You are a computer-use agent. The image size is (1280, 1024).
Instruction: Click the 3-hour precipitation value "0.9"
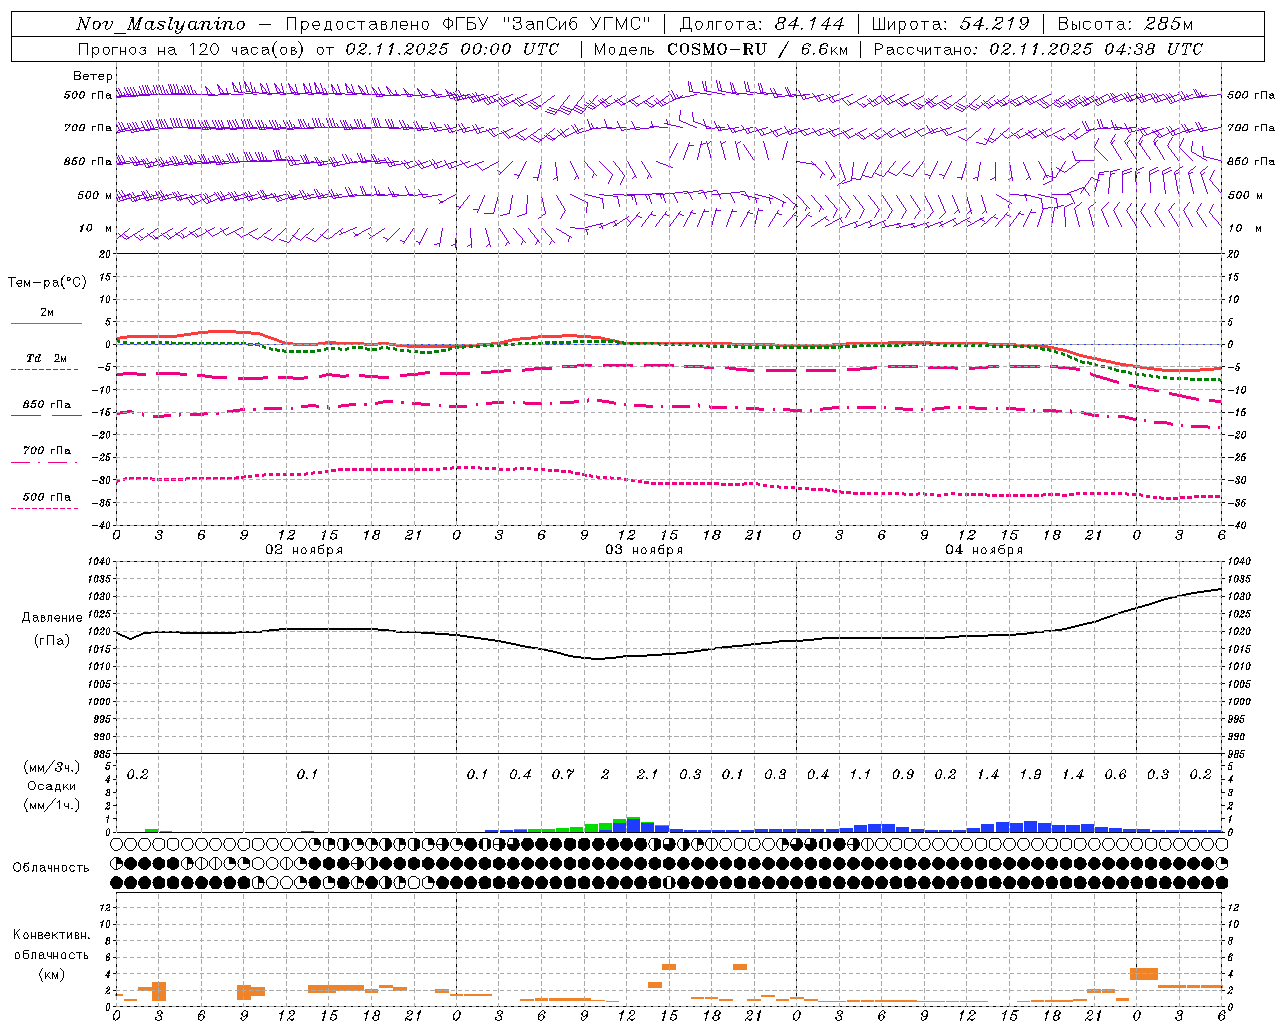click(x=903, y=775)
